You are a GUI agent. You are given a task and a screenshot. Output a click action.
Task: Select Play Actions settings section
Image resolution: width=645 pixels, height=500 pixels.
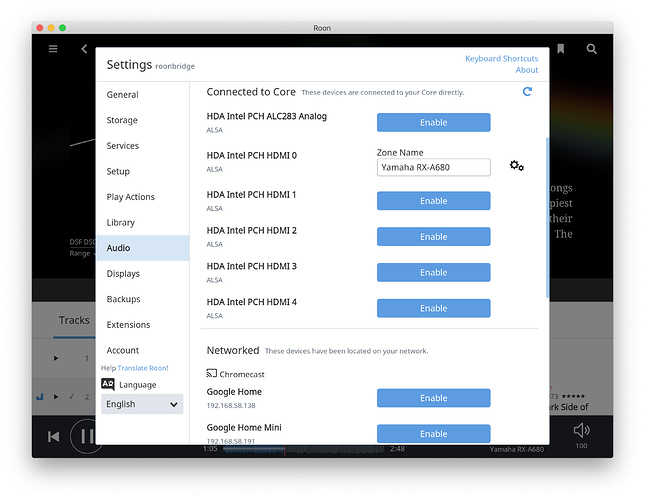[x=142, y=197]
